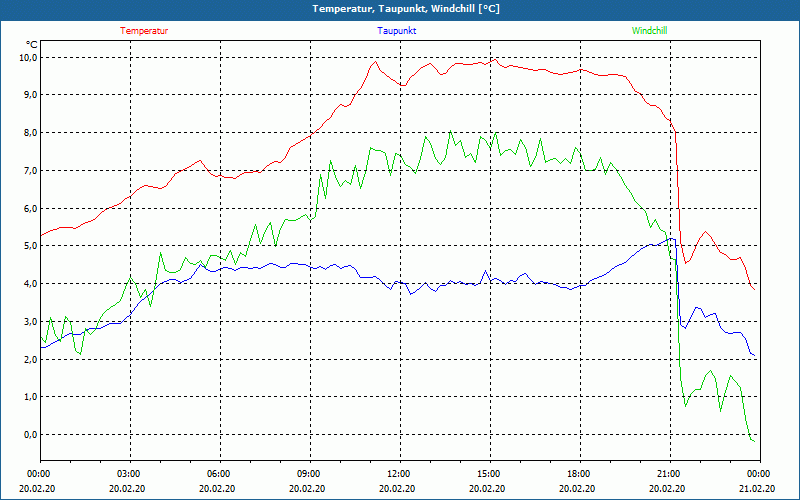Click the '4,0' y-axis value
The height and width of the screenshot is (500, 800).
click(31, 284)
